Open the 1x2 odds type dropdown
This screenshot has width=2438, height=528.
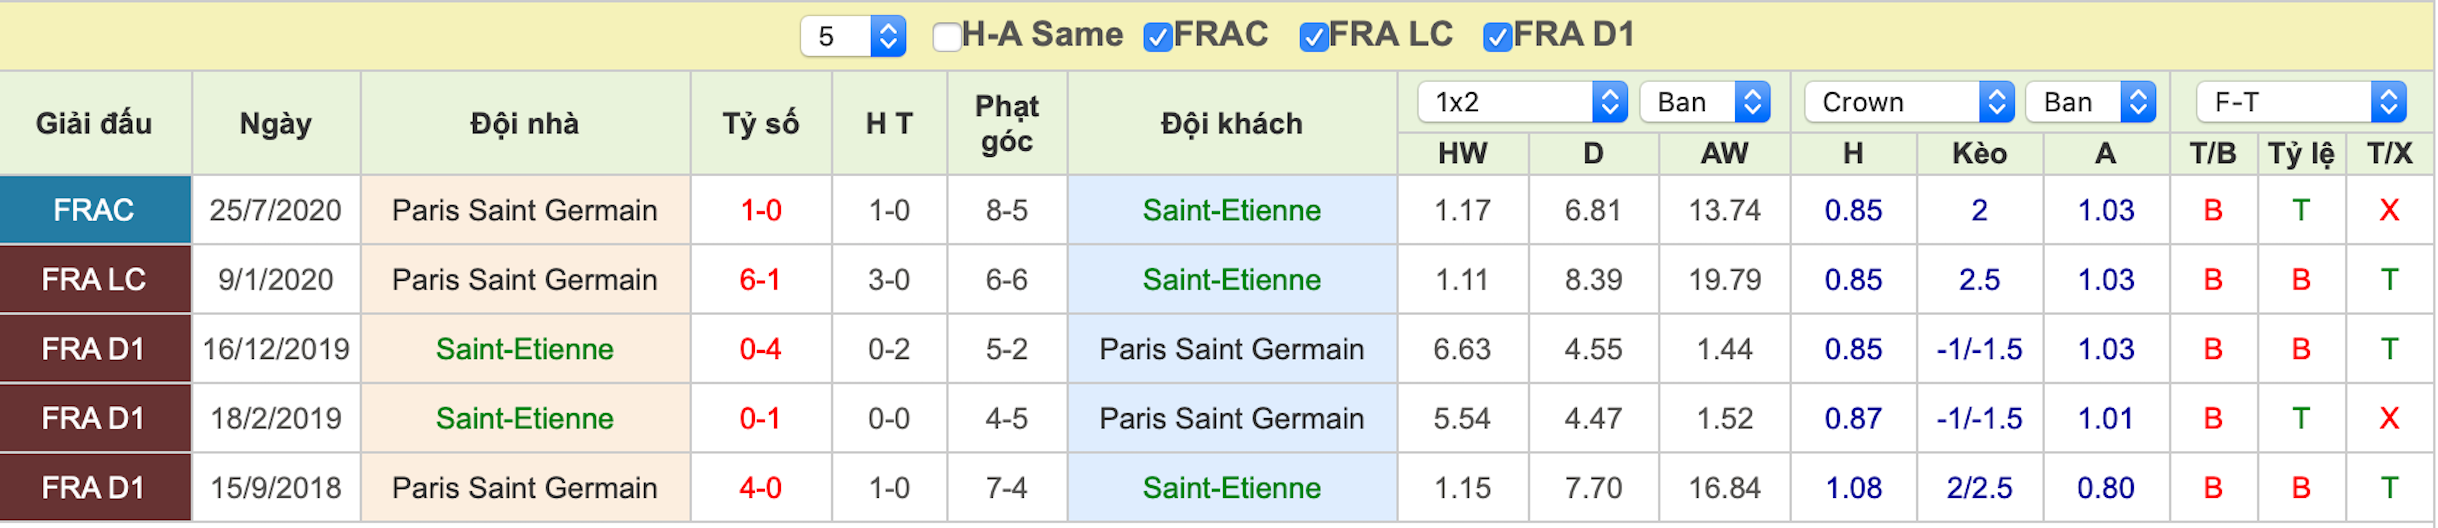[1523, 102]
